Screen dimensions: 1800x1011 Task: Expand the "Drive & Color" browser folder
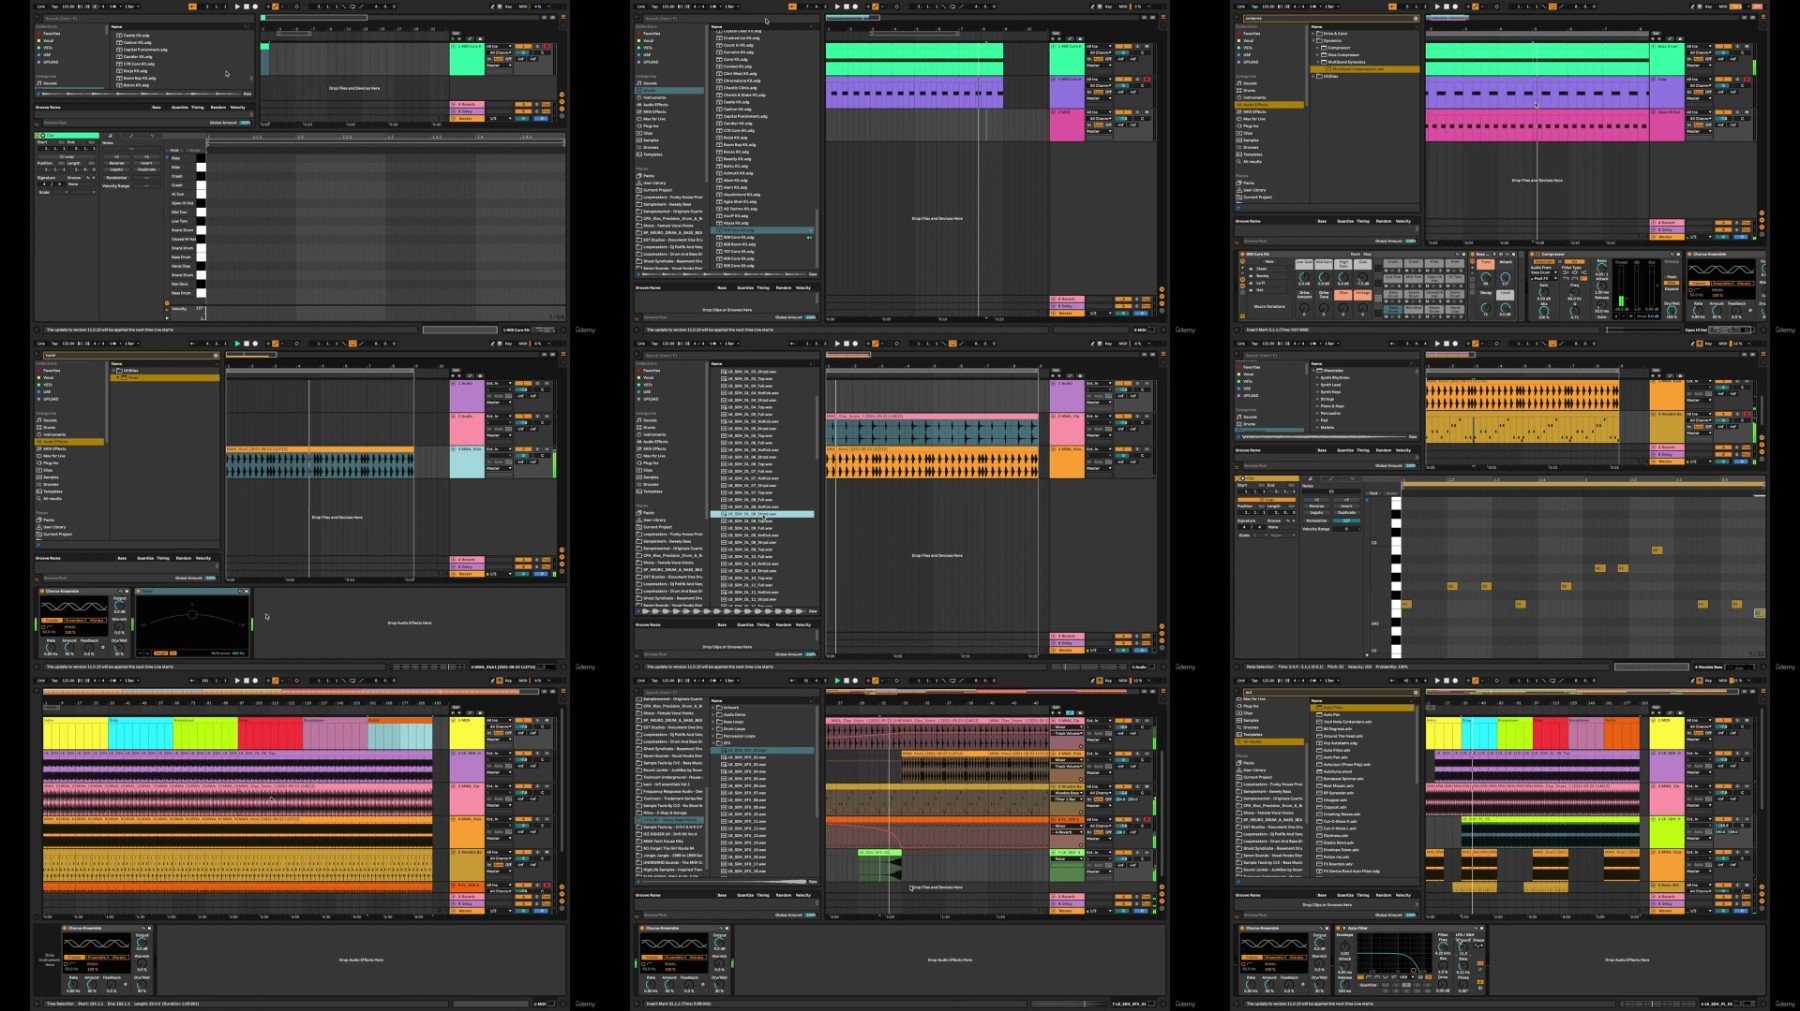pos(1313,33)
